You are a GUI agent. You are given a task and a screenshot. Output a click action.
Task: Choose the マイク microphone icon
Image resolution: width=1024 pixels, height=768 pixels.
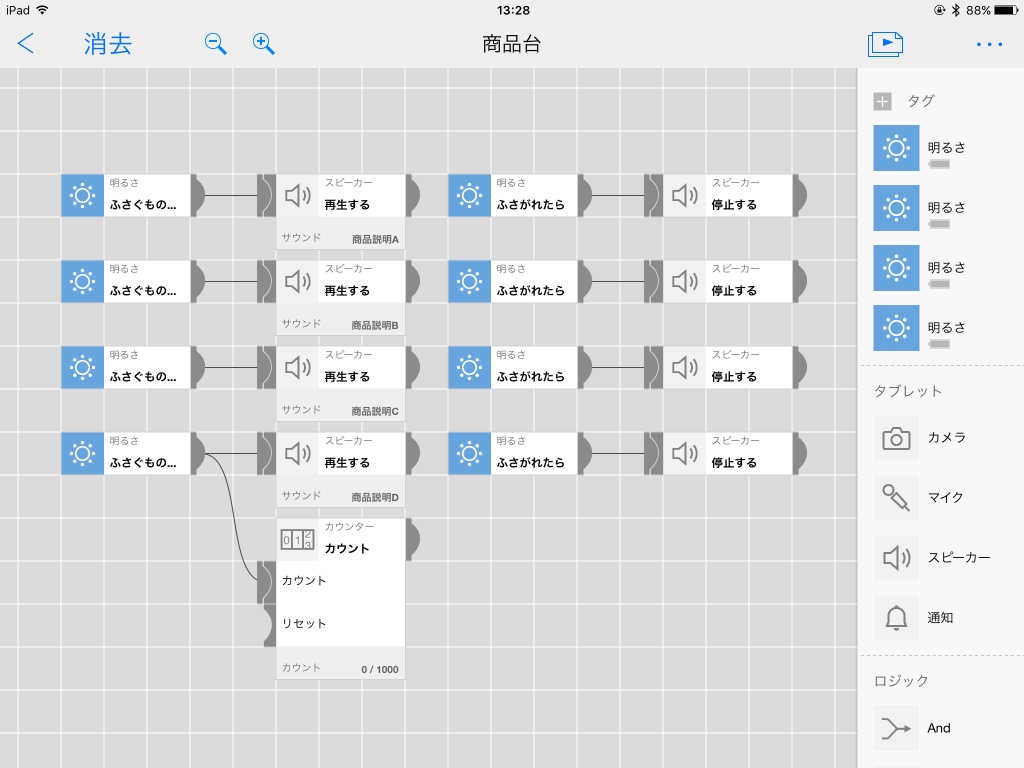click(896, 498)
